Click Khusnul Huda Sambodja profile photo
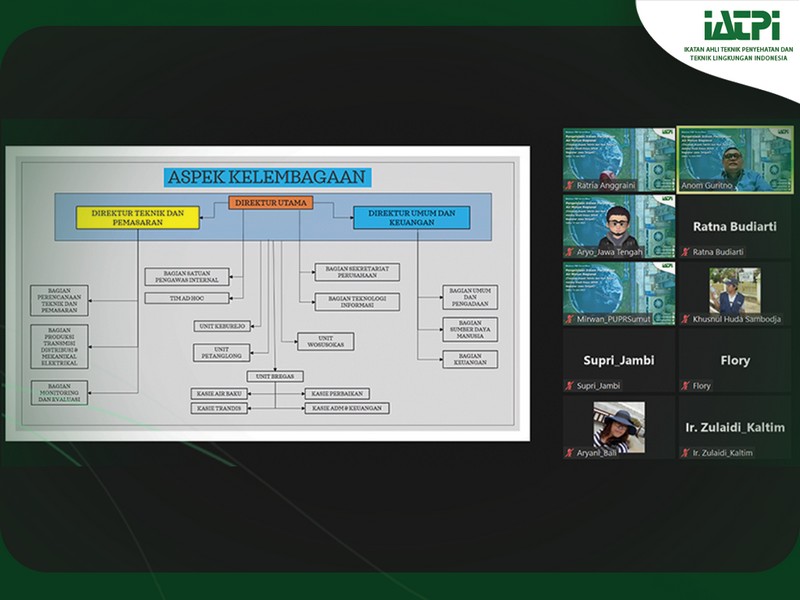This screenshot has width=800, height=600. [735, 290]
